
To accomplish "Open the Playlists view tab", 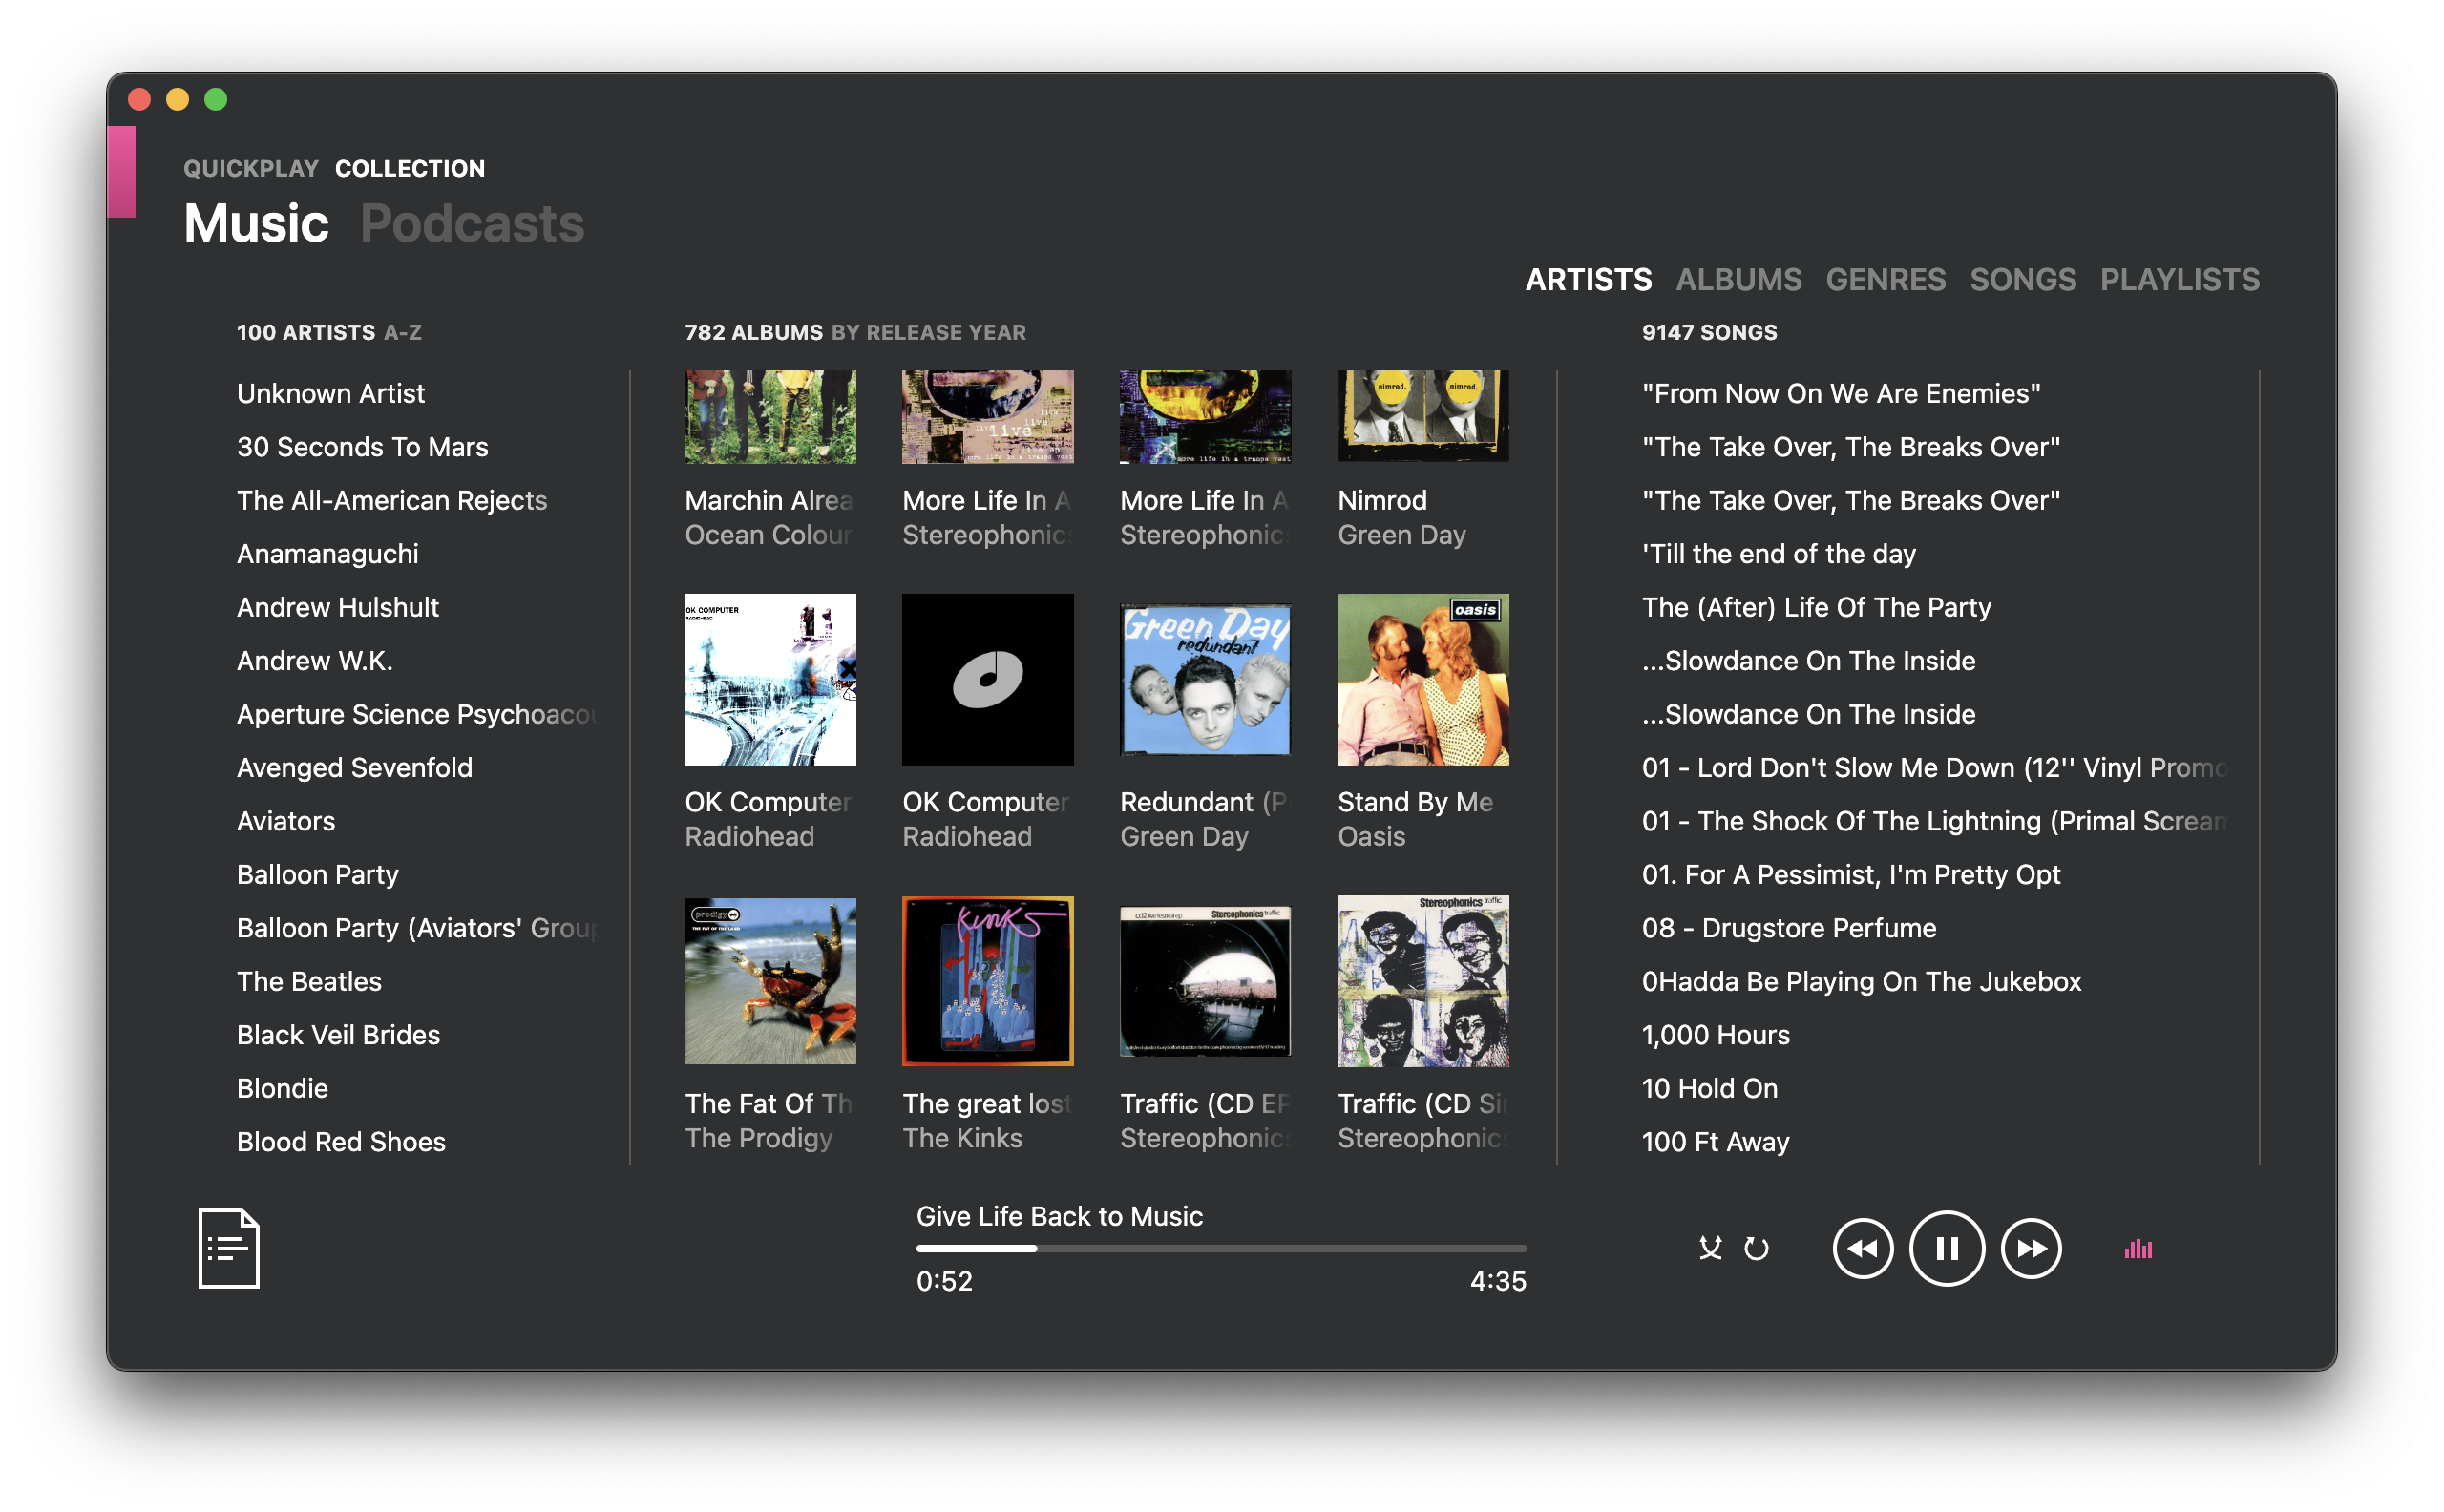I will pyautogui.click(x=2179, y=279).
